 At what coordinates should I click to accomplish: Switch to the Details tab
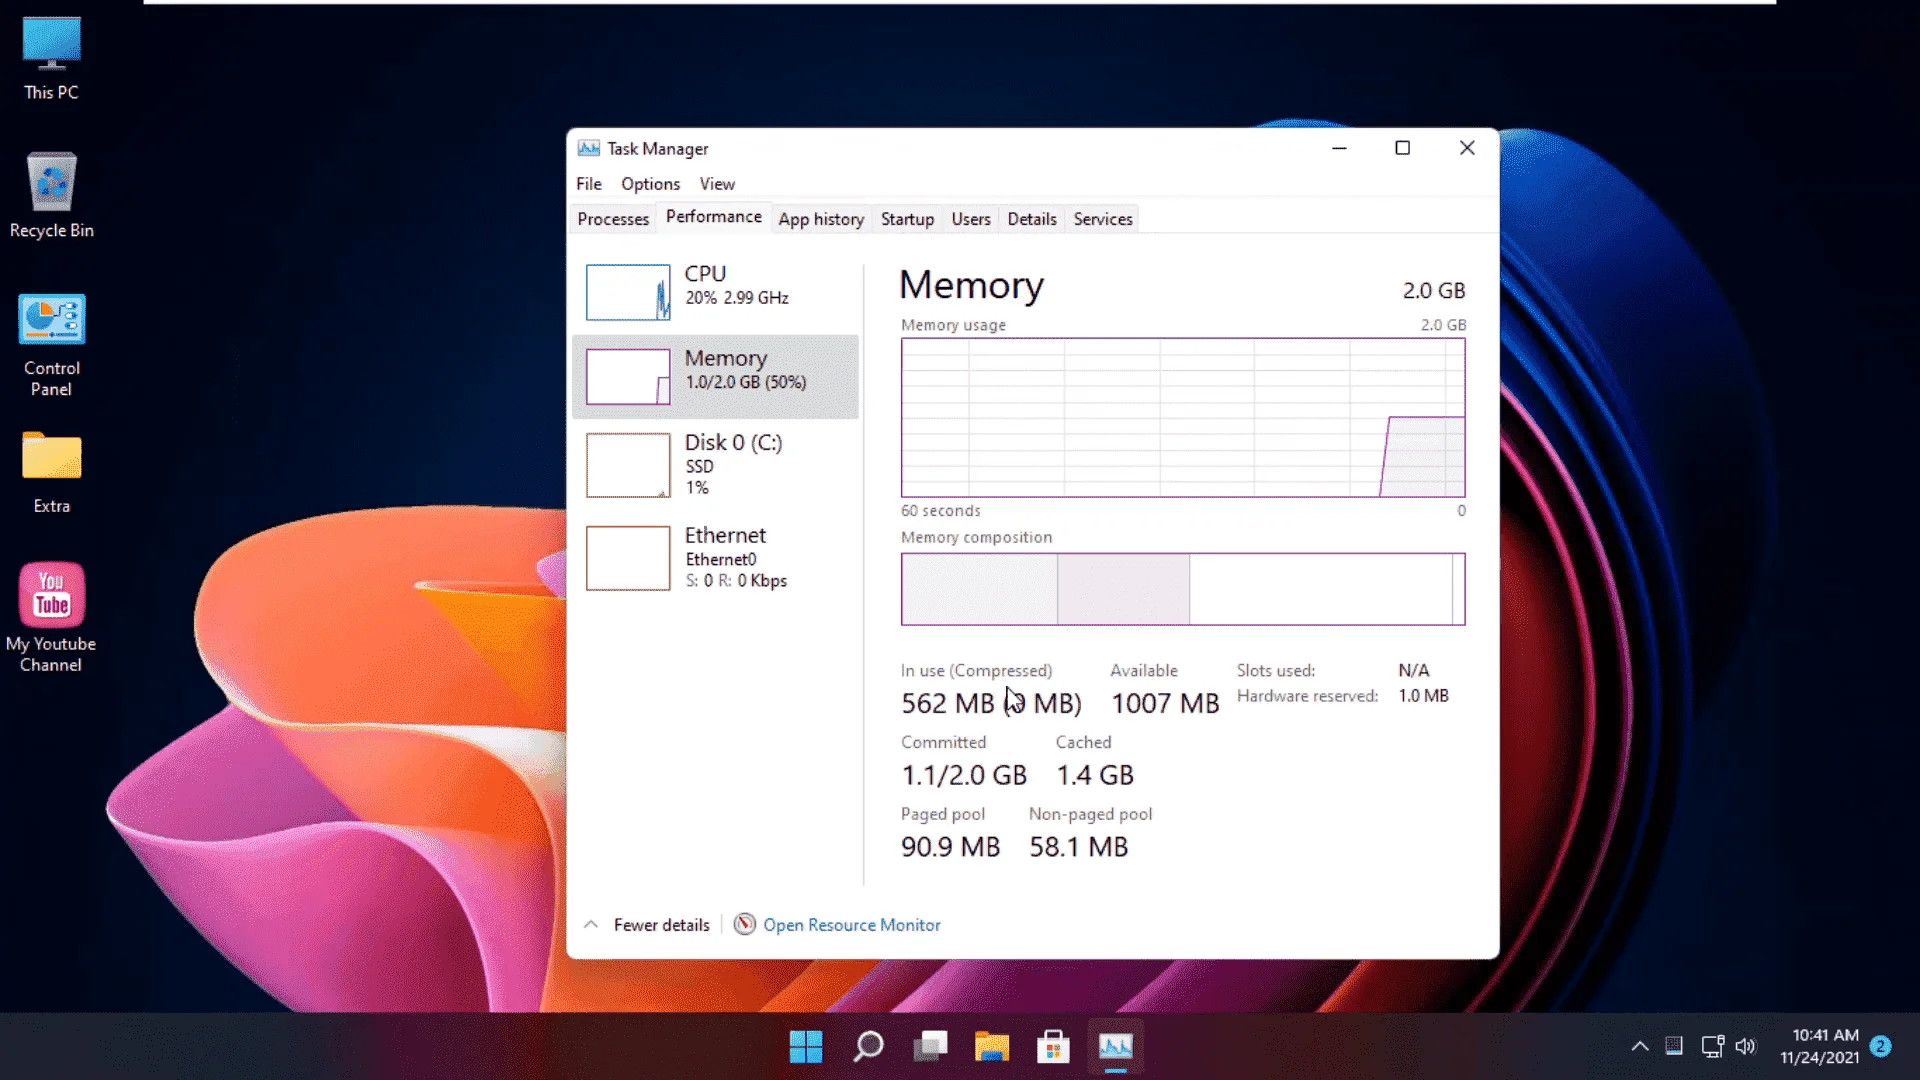pyautogui.click(x=1032, y=219)
